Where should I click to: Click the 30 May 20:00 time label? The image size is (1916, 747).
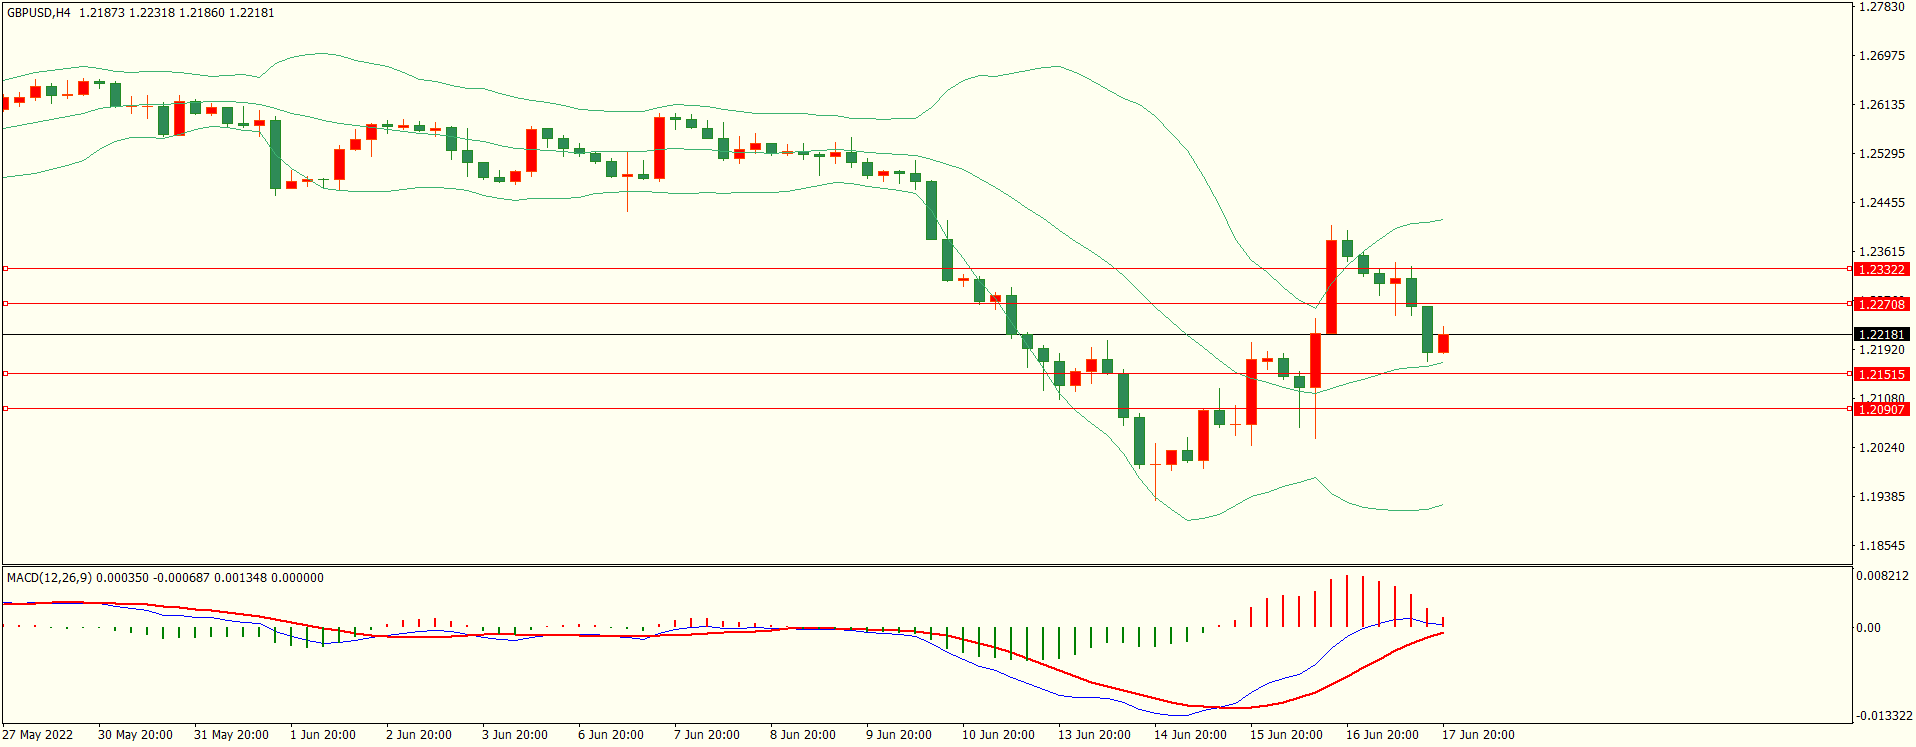click(x=135, y=735)
